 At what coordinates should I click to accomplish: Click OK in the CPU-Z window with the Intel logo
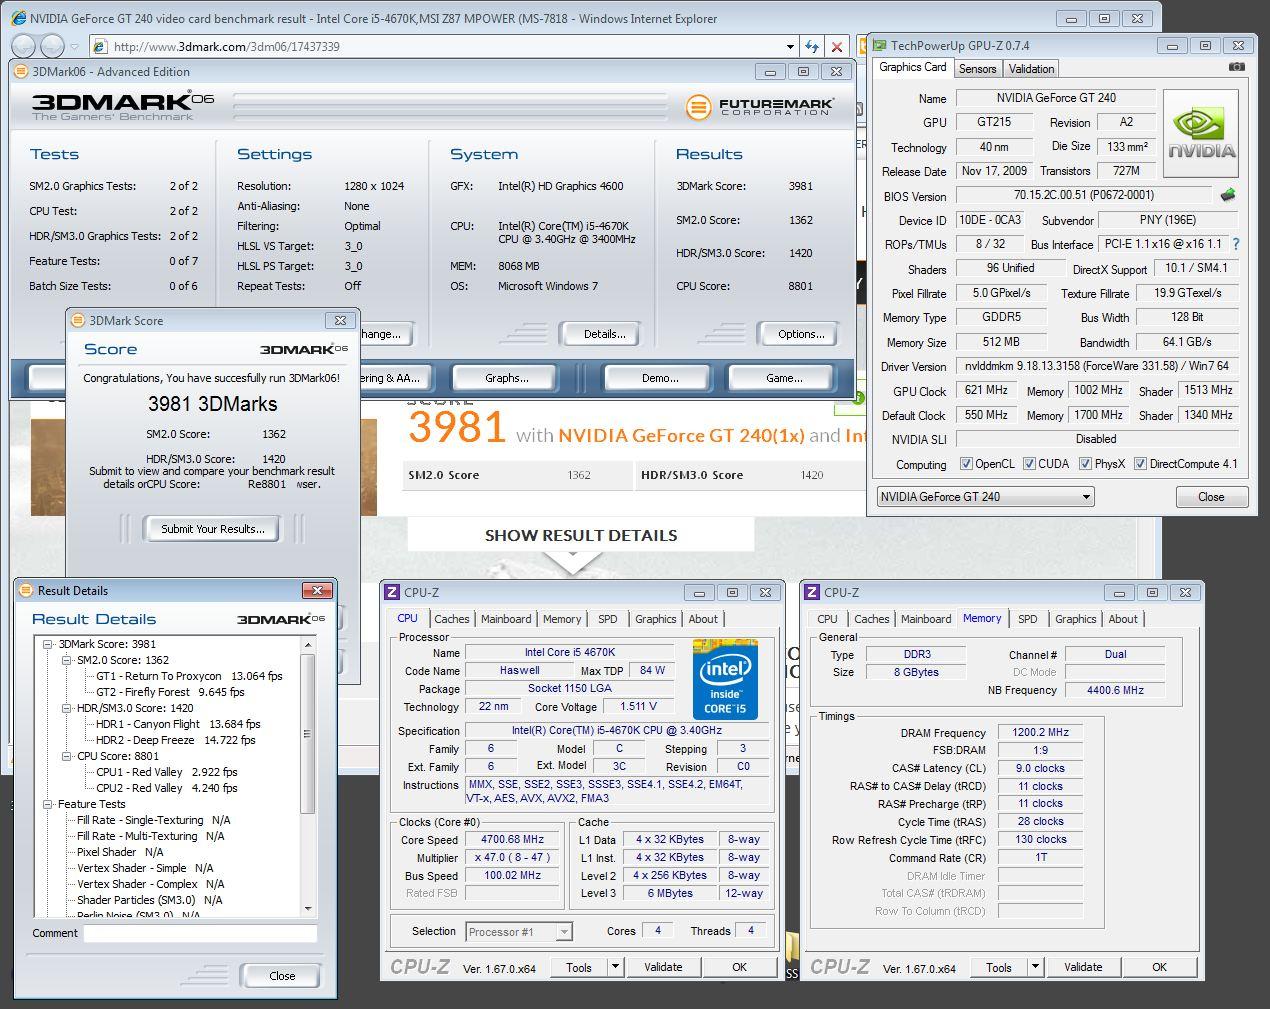[739, 967]
